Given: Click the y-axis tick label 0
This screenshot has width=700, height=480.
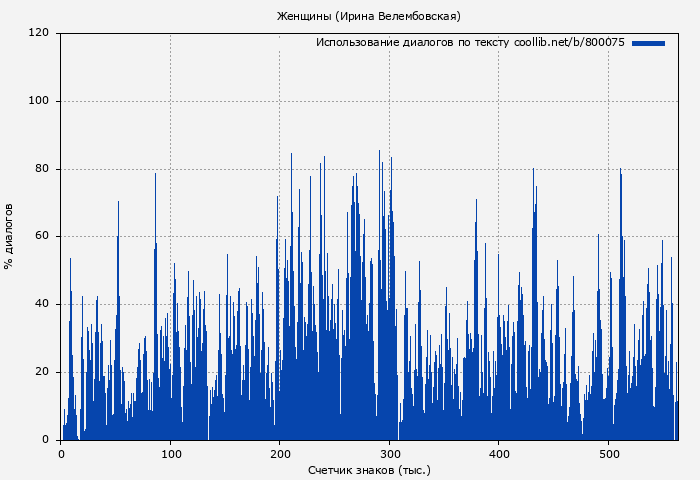Looking at the screenshot, I should click(46, 440).
